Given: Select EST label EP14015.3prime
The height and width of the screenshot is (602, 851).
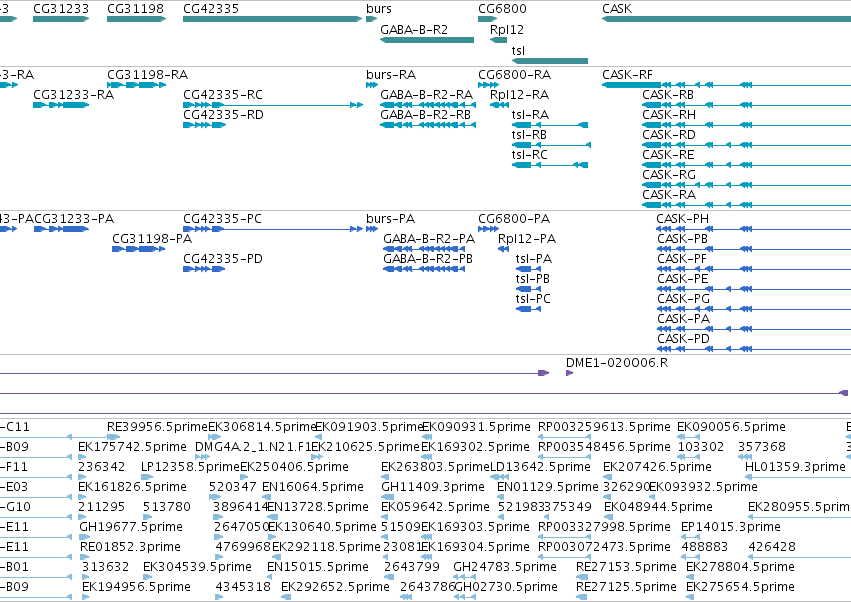Looking at the screenshot, I should coord(731,527).
